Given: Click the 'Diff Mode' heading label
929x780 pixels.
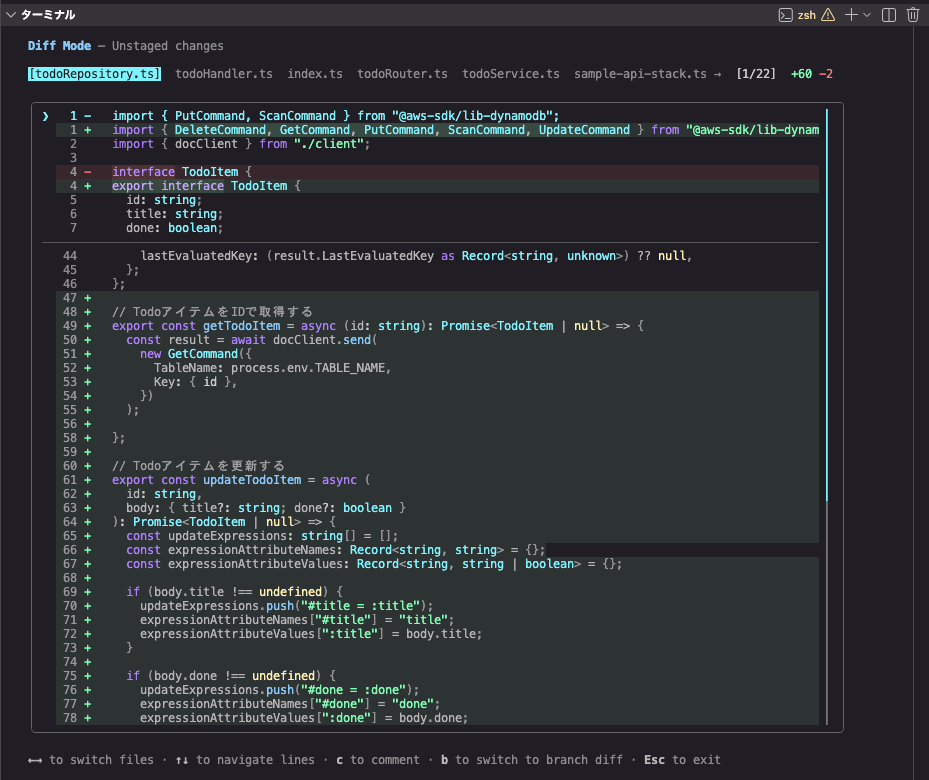Looking at the screenshot, I should [59, 46].
